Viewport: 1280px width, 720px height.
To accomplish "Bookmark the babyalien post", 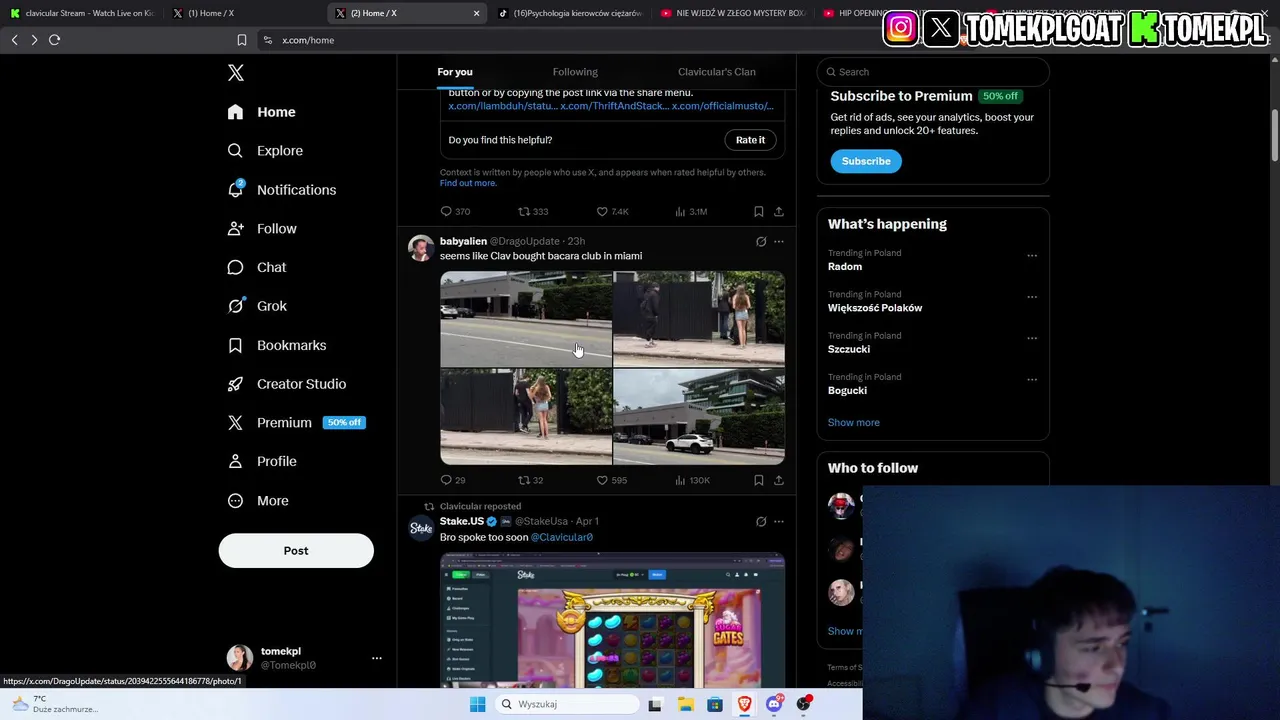I will coord(759,481).
